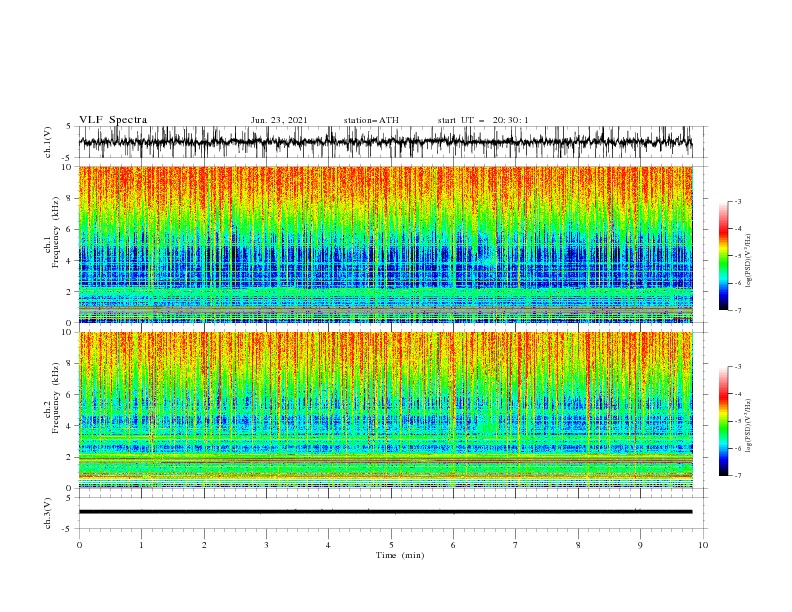
Task: Click the "-3" label on ch.1 colorbar
Action: tap(738, 201)
